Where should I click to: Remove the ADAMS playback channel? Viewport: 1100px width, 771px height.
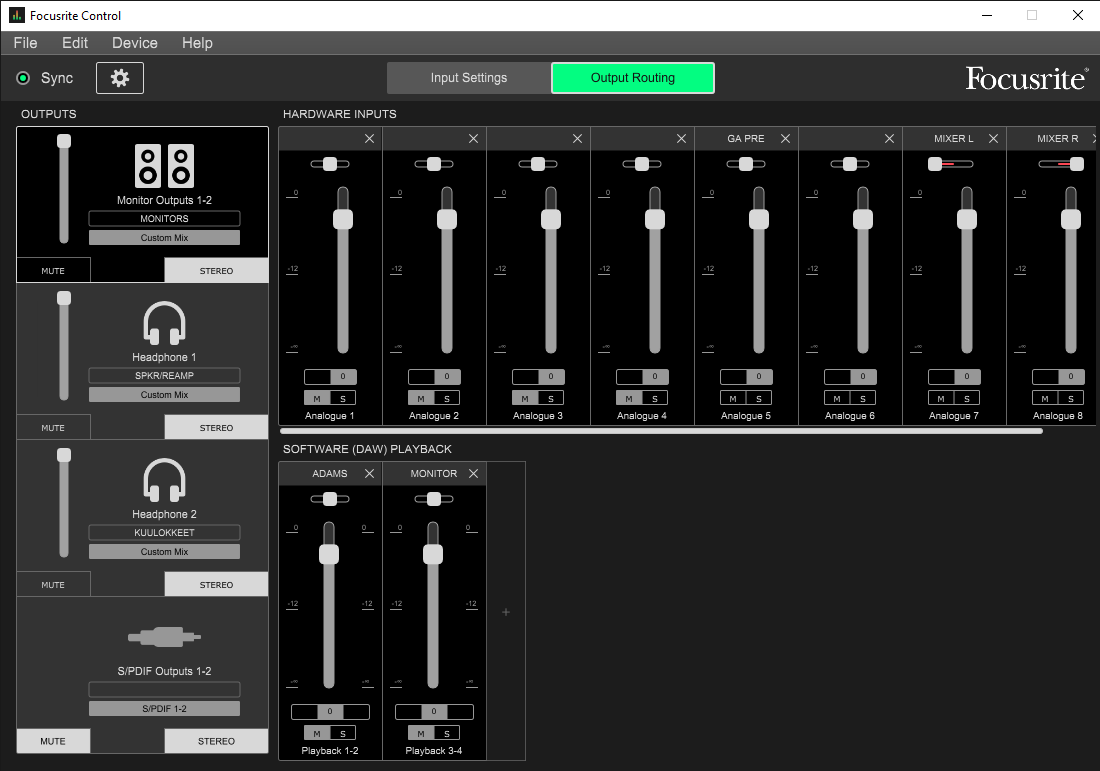tap(369, 474)
